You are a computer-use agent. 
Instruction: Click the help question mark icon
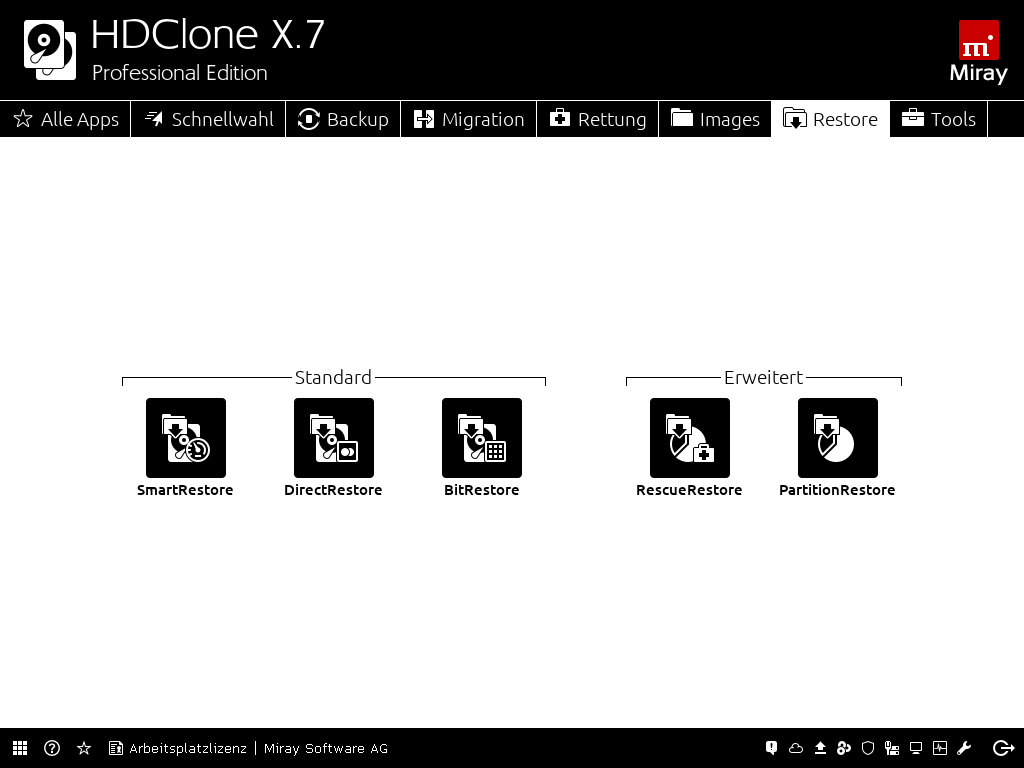point(52,748)
